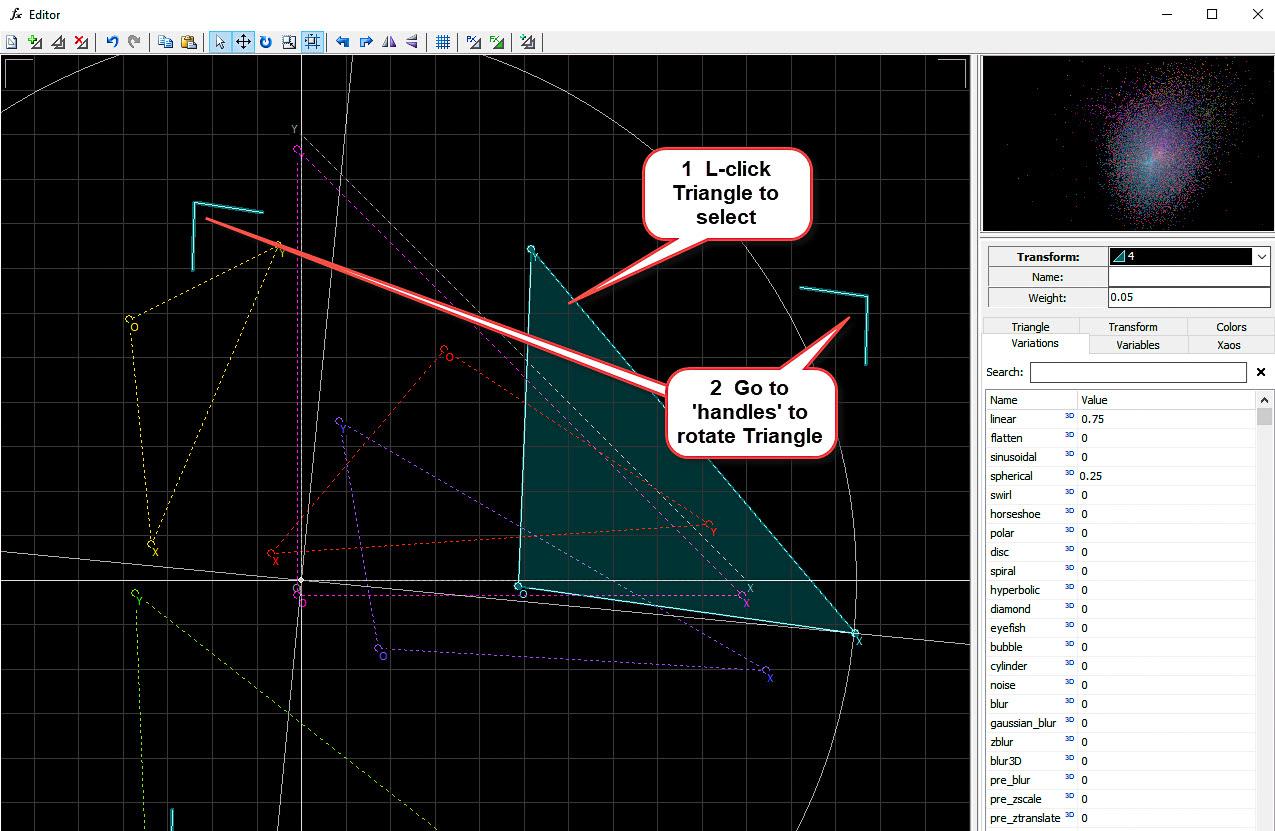1275x831 pixels.
Task: Switch to rotate triangle mode
Action: tap(266, 42)
